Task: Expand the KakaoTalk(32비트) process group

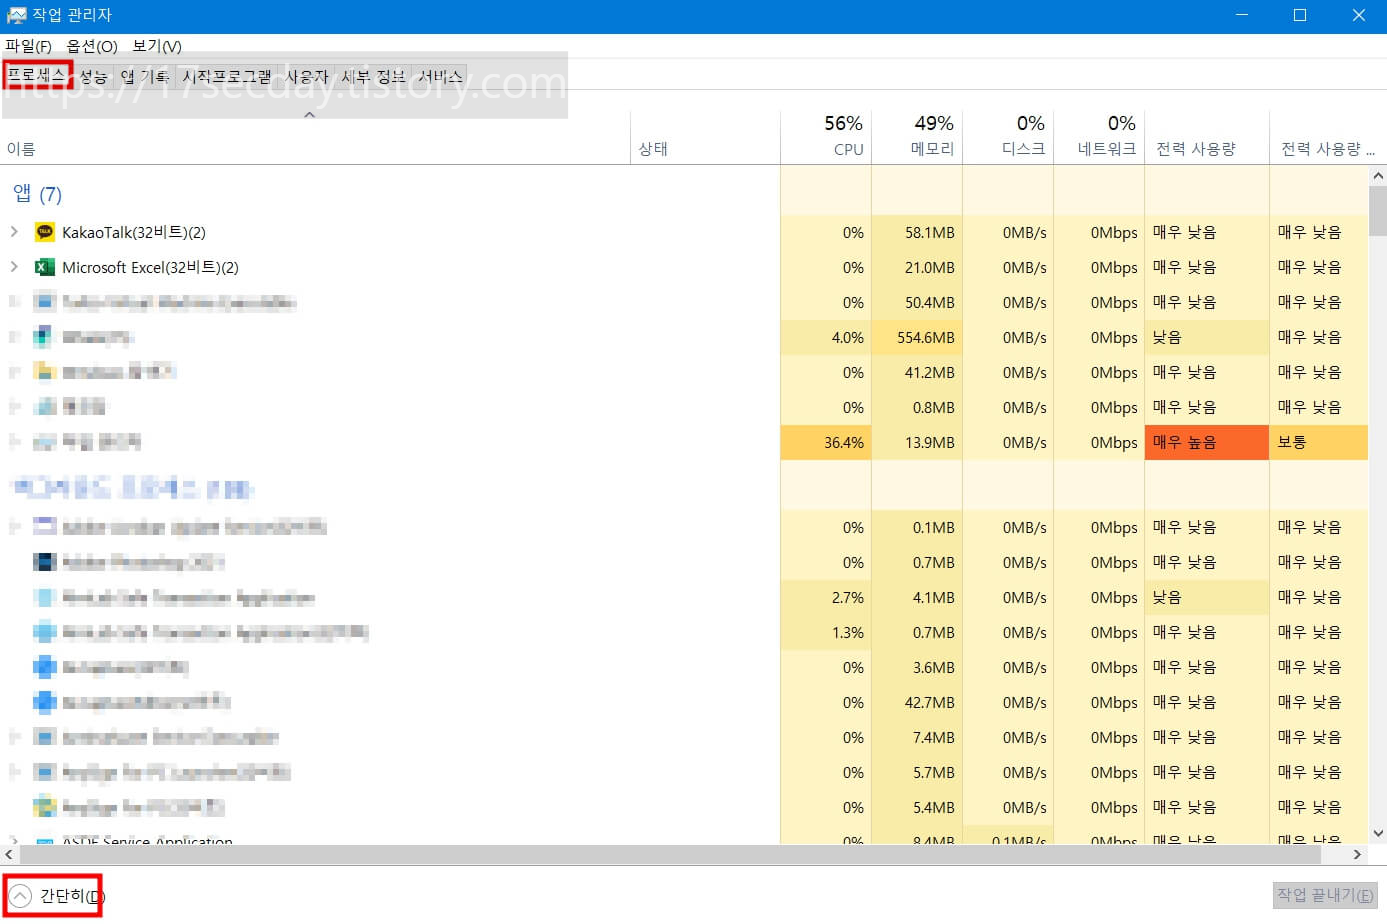Action: 14,232
